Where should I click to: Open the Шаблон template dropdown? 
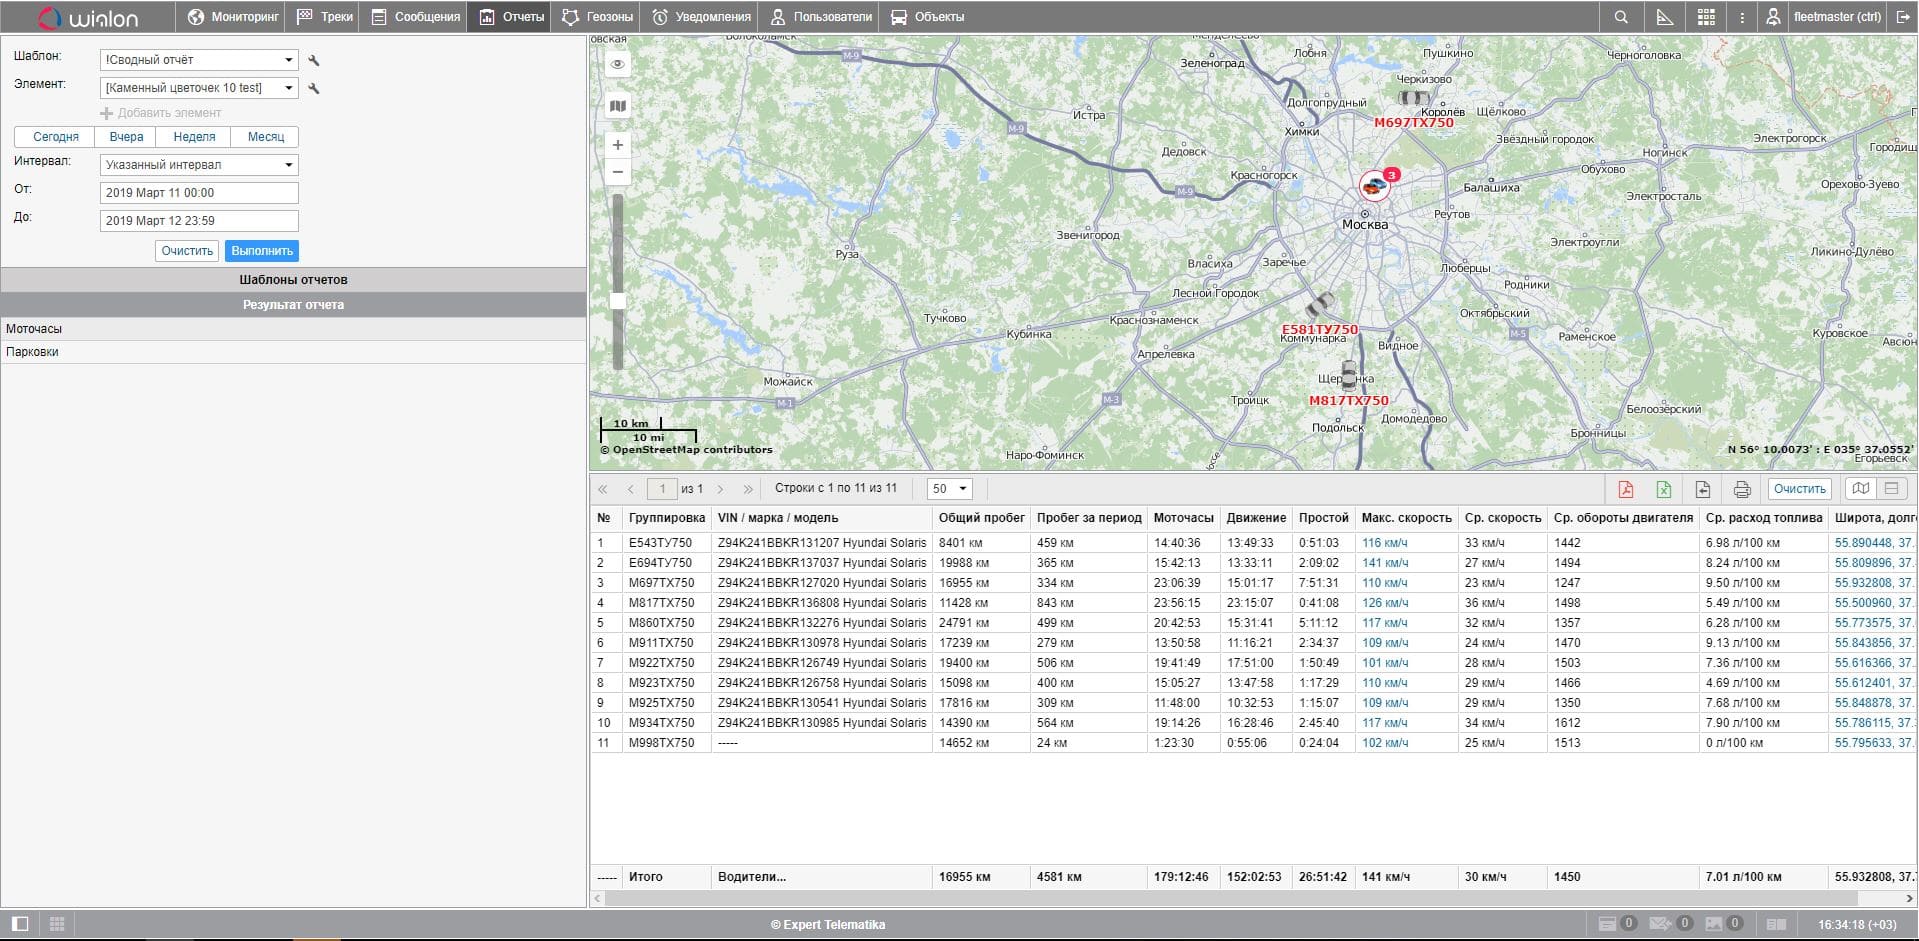[x=199, y=60]
